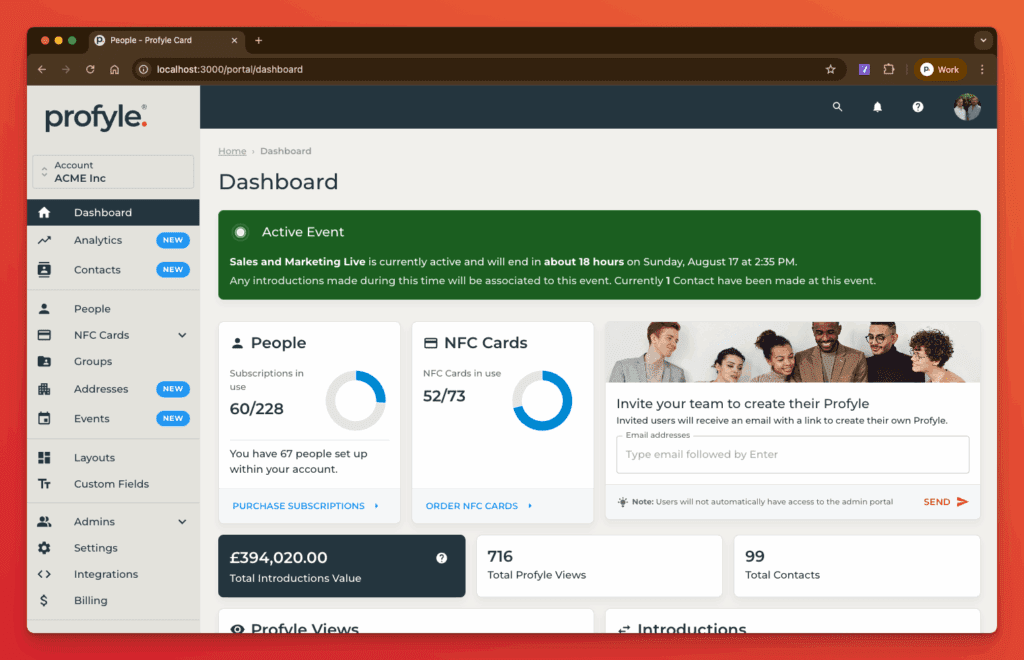Image resolution: width=1024 pixels, height=660 pixels.
Task: Open the ACME Inc account switcher
Action: 113,172
